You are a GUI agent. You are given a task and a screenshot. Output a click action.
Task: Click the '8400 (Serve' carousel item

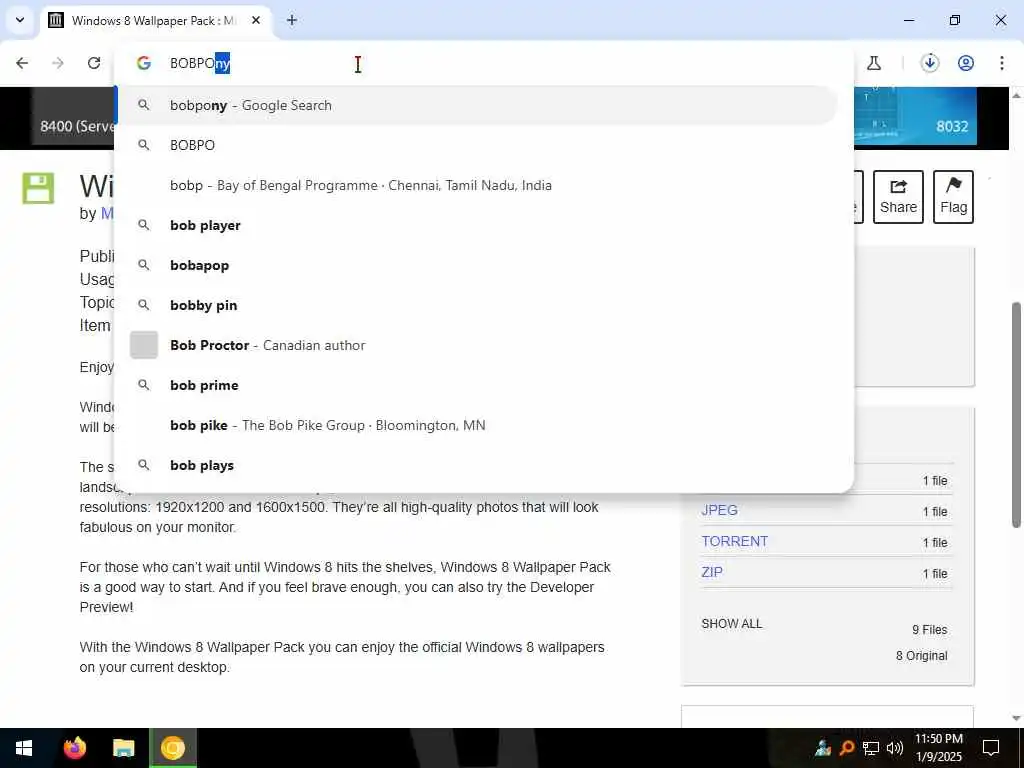(74, 118)
